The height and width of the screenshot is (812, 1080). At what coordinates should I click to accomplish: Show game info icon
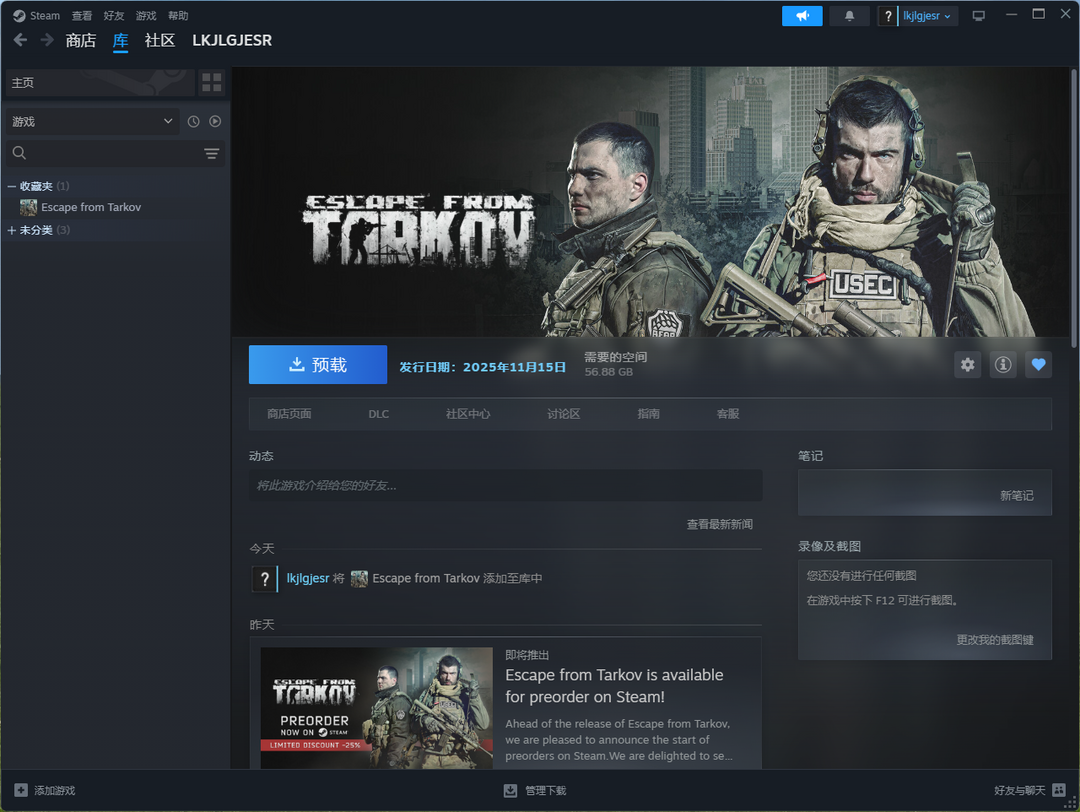(x=1002, y=365)
